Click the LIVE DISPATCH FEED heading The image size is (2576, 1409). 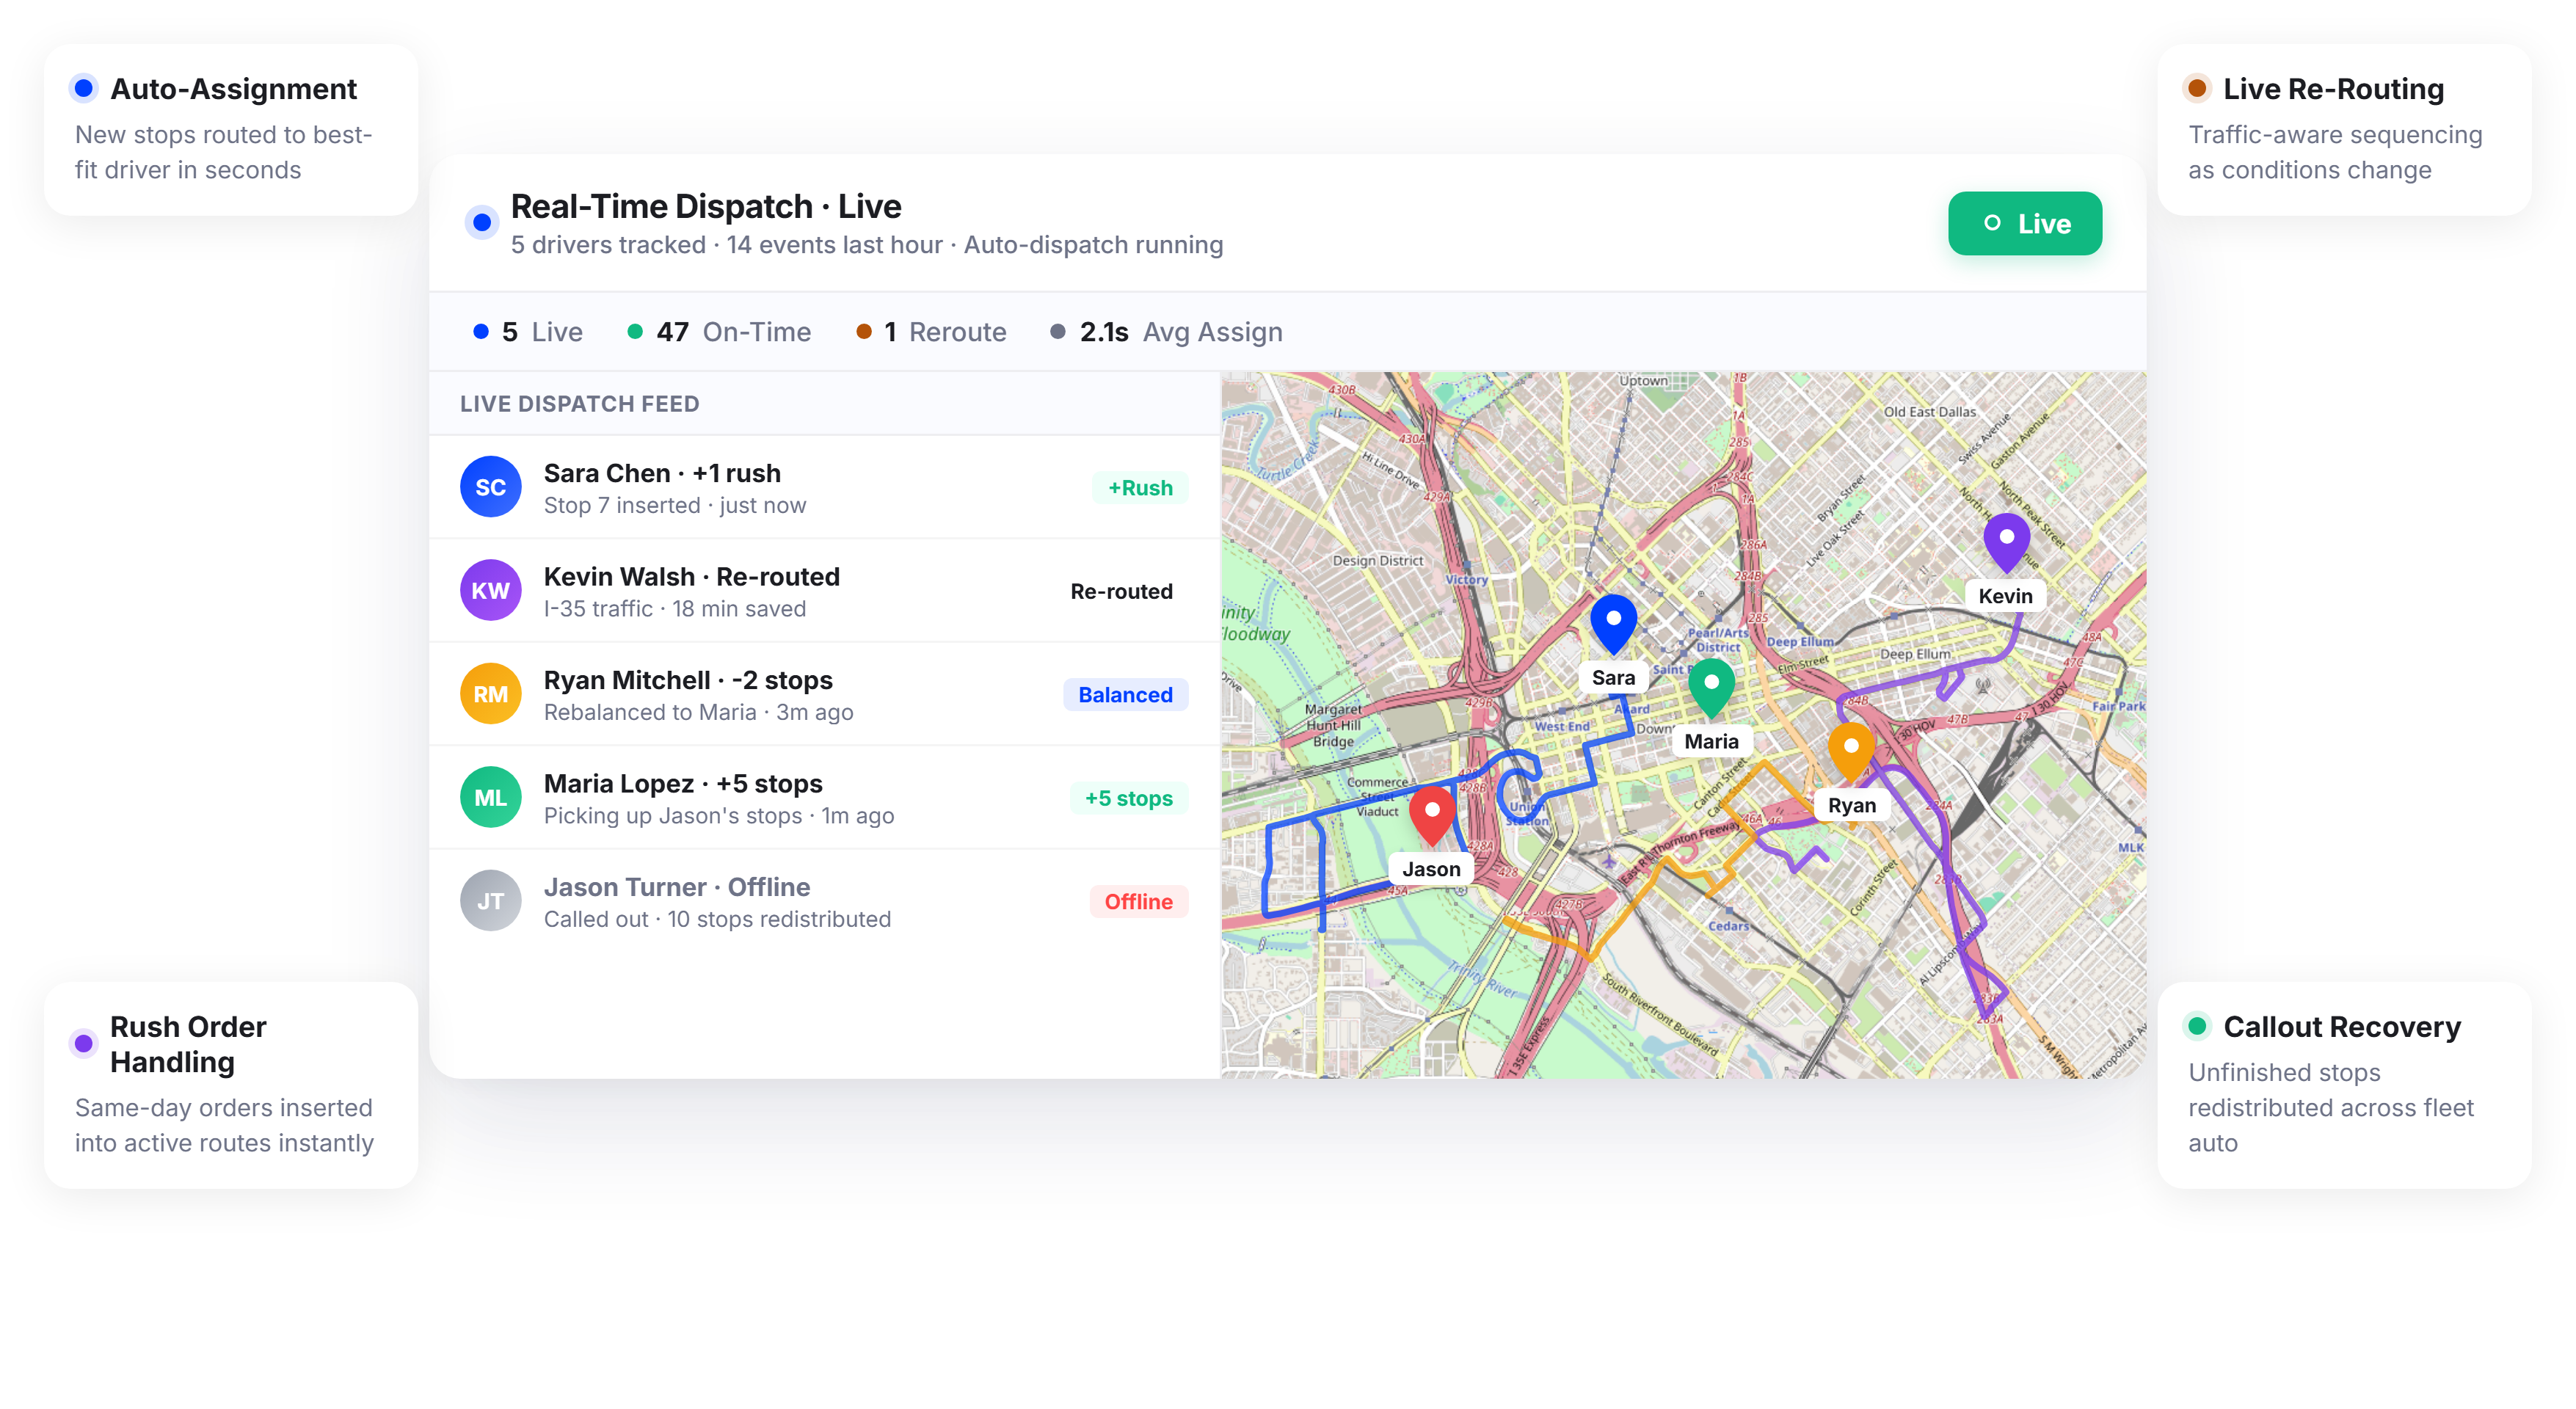point(579,404)
